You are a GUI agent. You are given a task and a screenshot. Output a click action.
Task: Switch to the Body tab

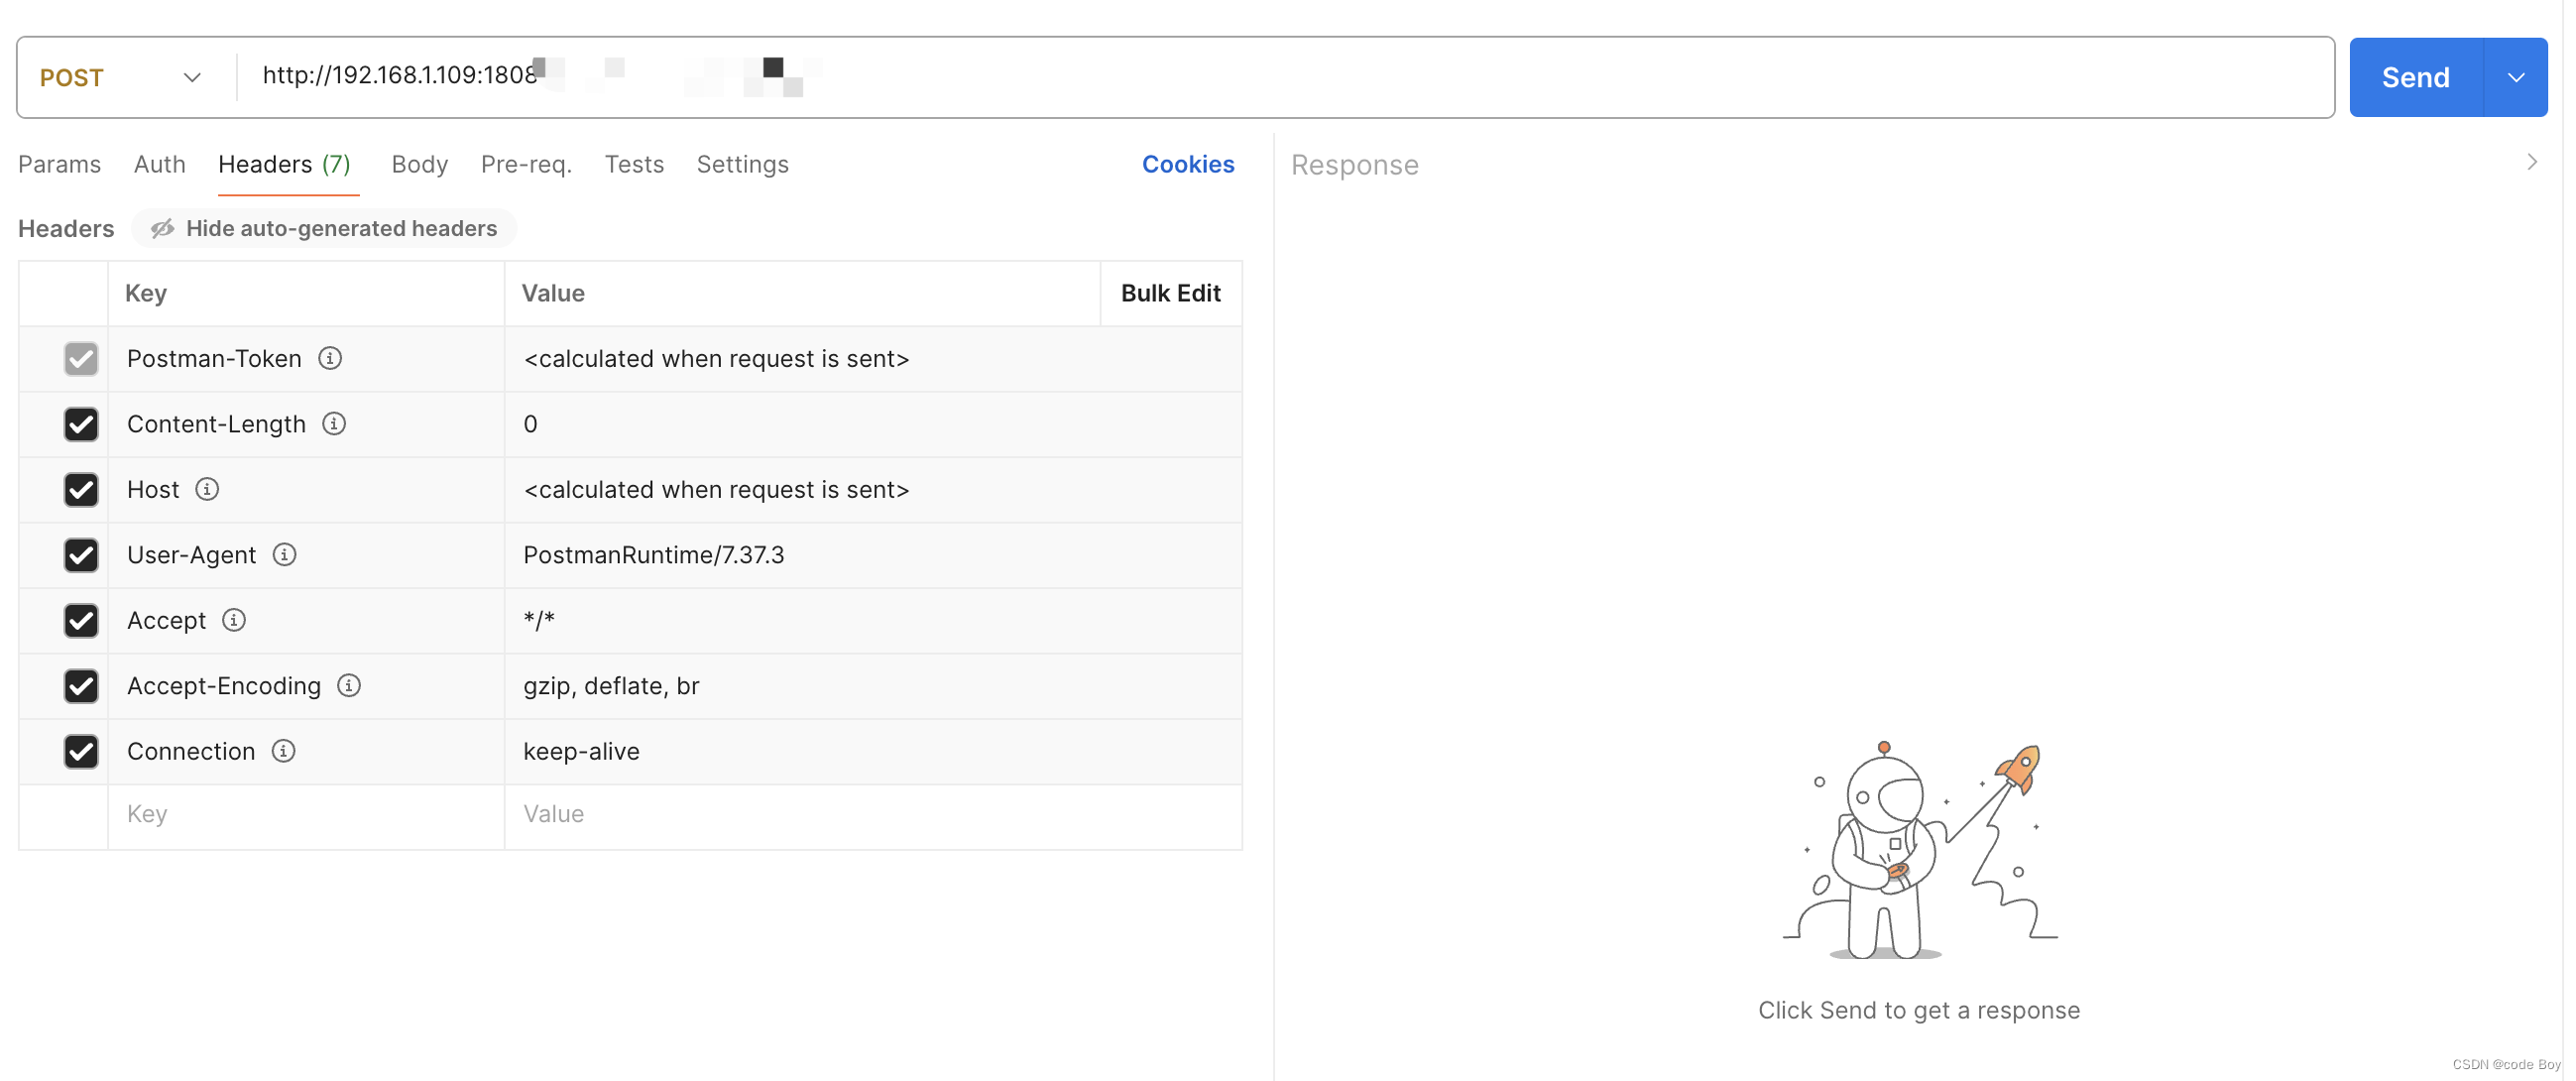coord(419,165)
